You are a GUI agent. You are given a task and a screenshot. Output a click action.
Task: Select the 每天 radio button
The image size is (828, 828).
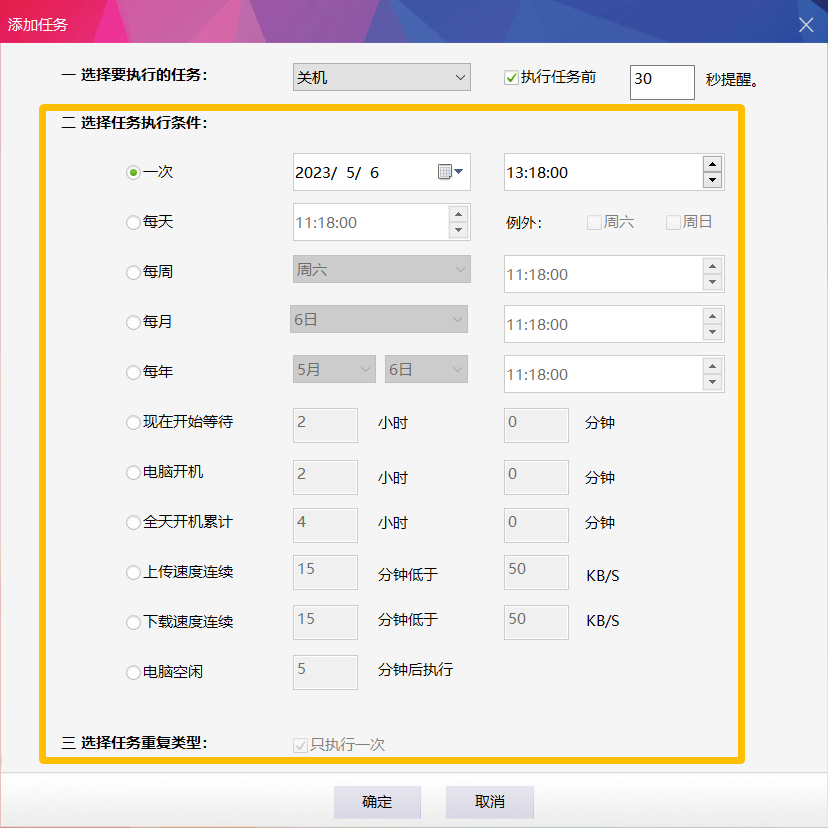(x=133, y=222)
